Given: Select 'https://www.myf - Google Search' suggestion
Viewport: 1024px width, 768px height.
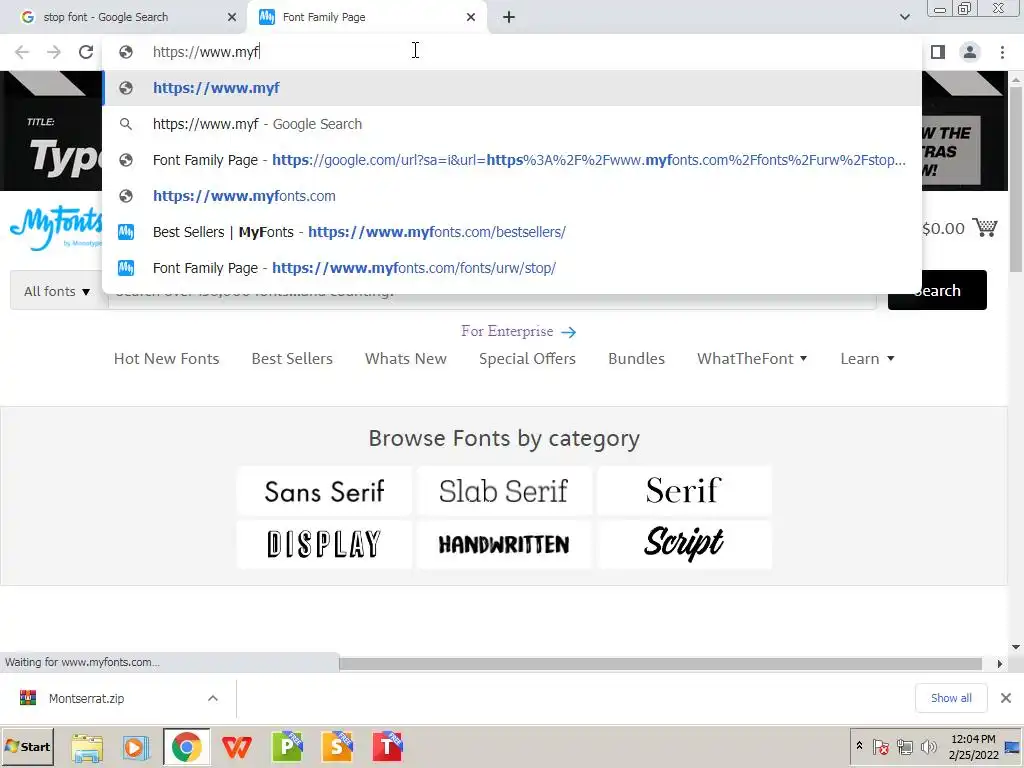Looking at the screenshot, I should click(512, 124).
